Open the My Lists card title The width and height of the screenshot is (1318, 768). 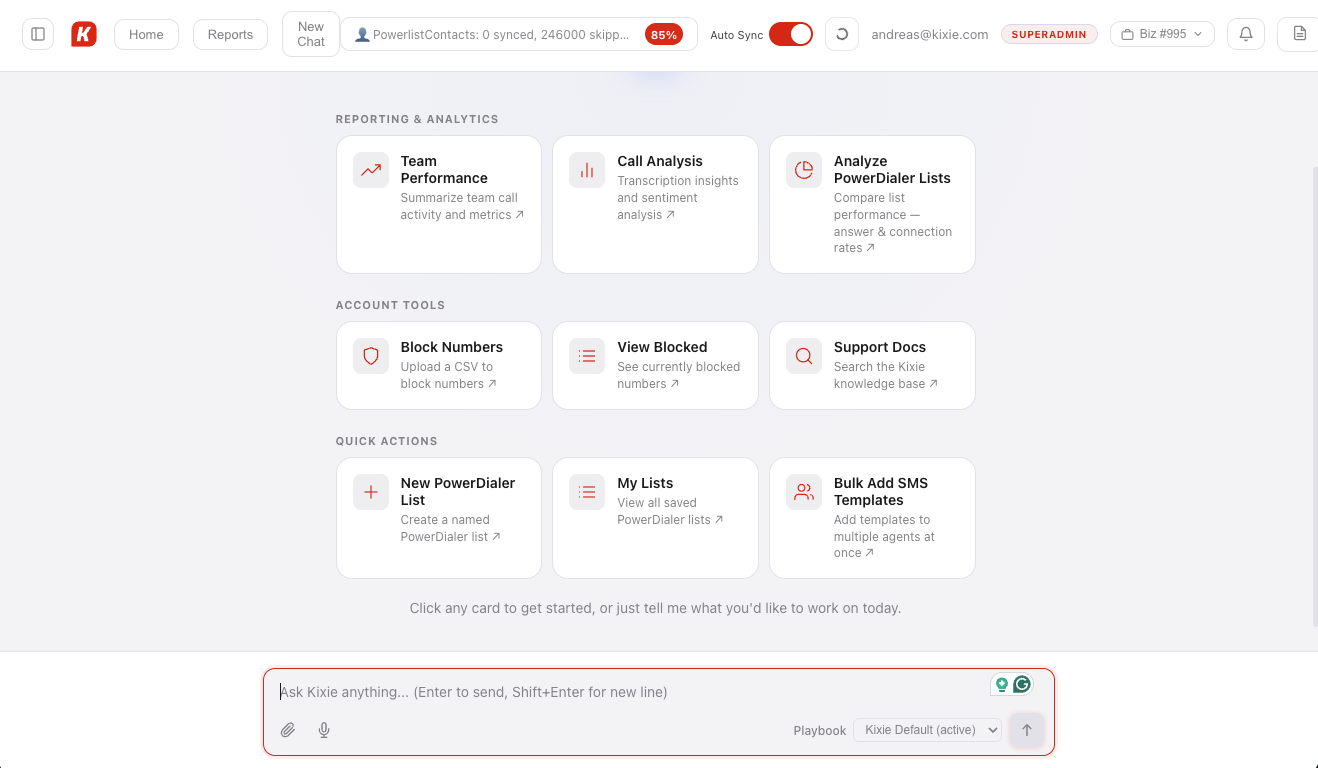coord(645,483)
